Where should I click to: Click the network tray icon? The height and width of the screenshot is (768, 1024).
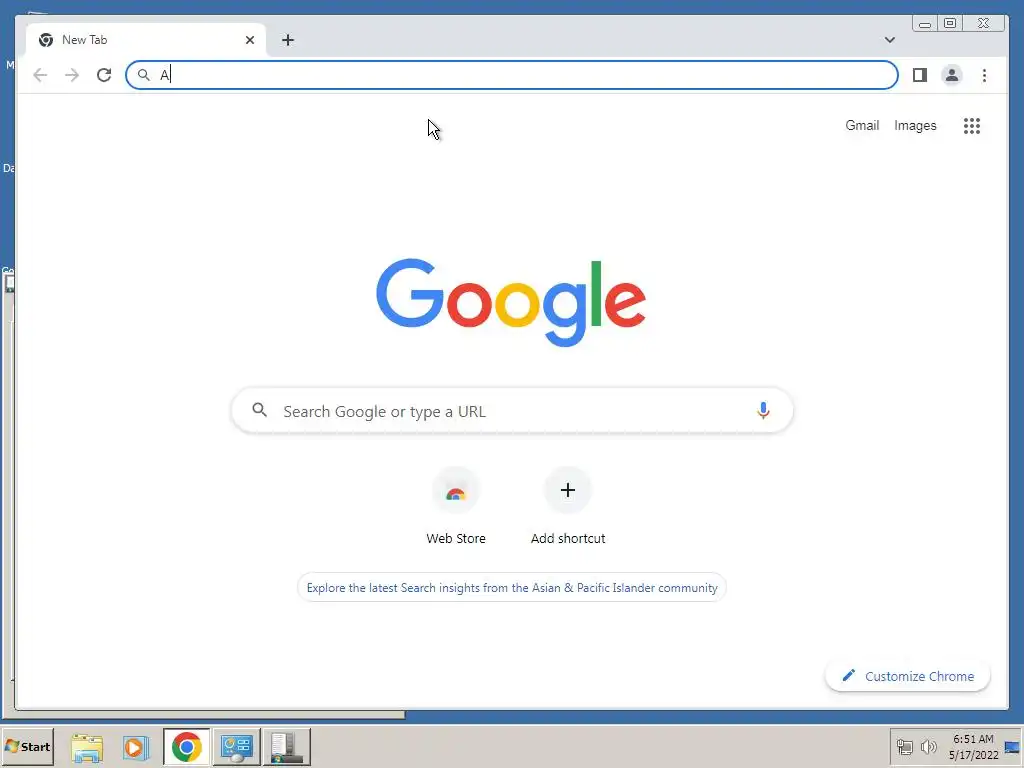coord(904,746)
